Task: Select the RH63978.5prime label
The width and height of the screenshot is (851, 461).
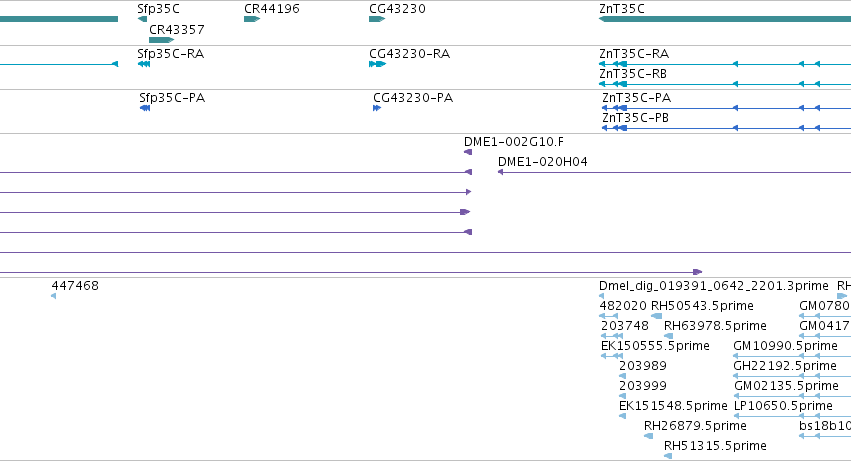Action: tap(715, 326)
